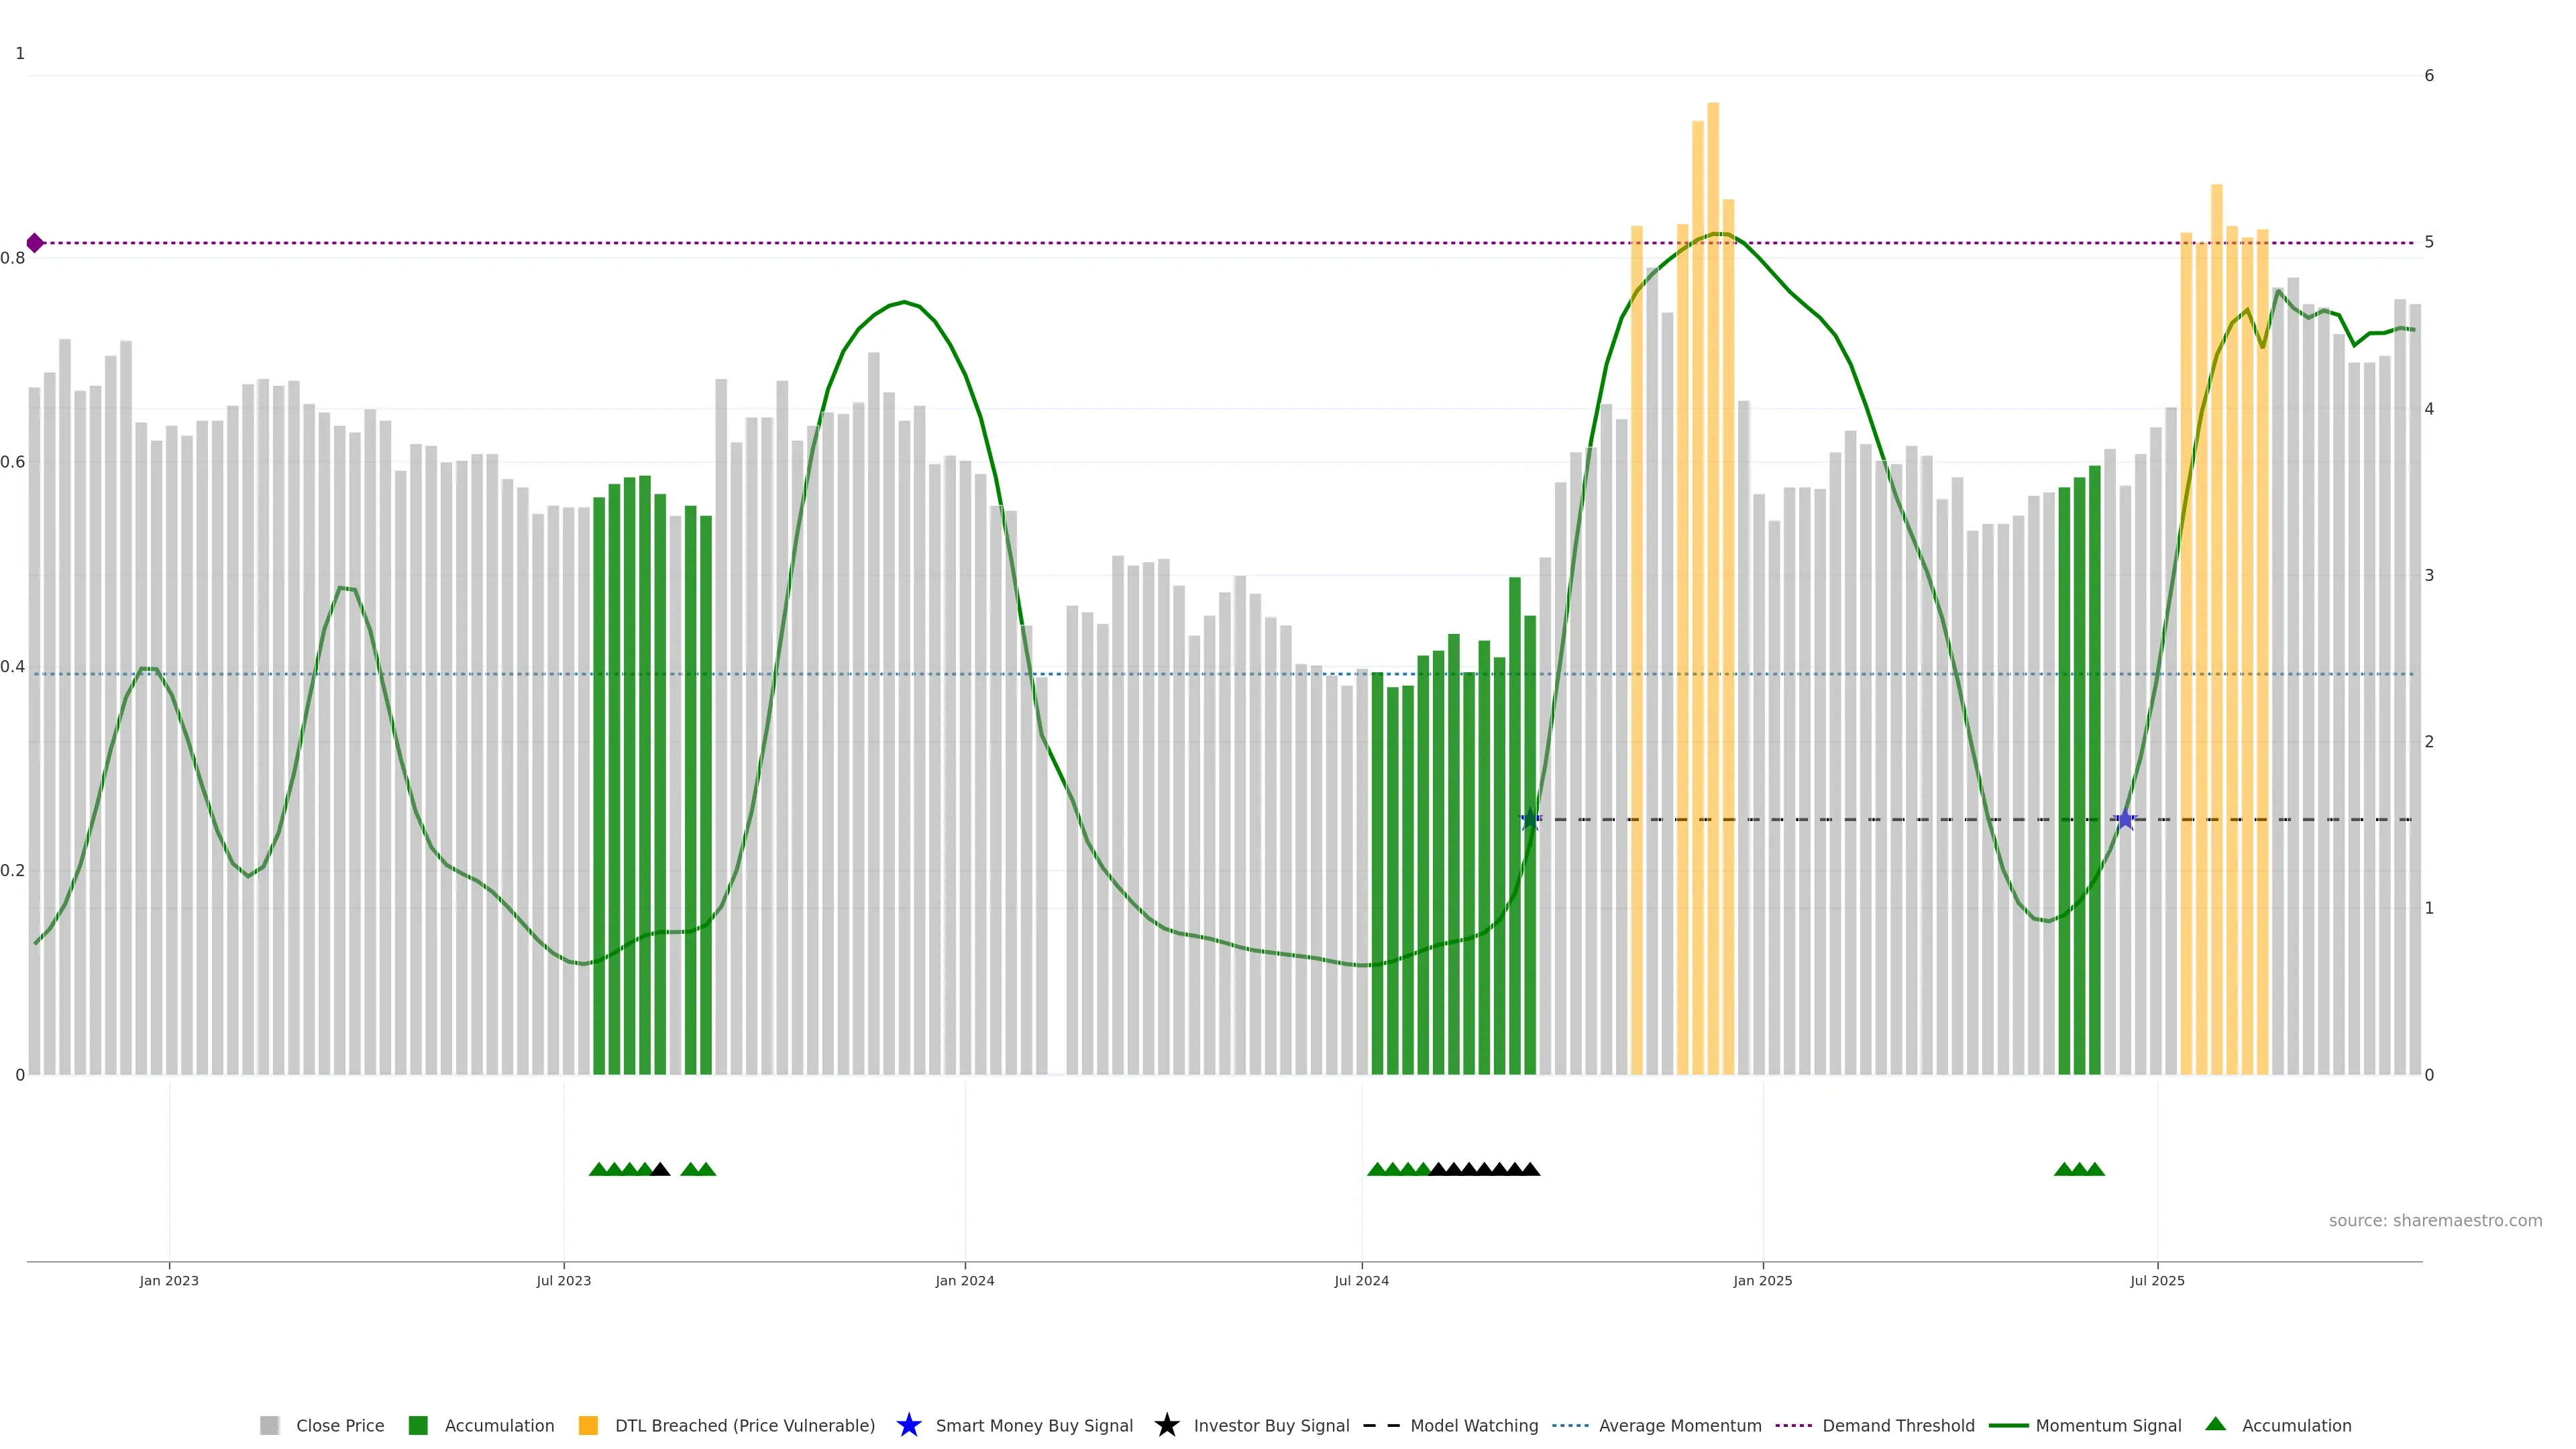The image size is (2576, 1449).
Task: Click the lone black triangle in 2023 accumulation row
Action: coord(660,1169)
